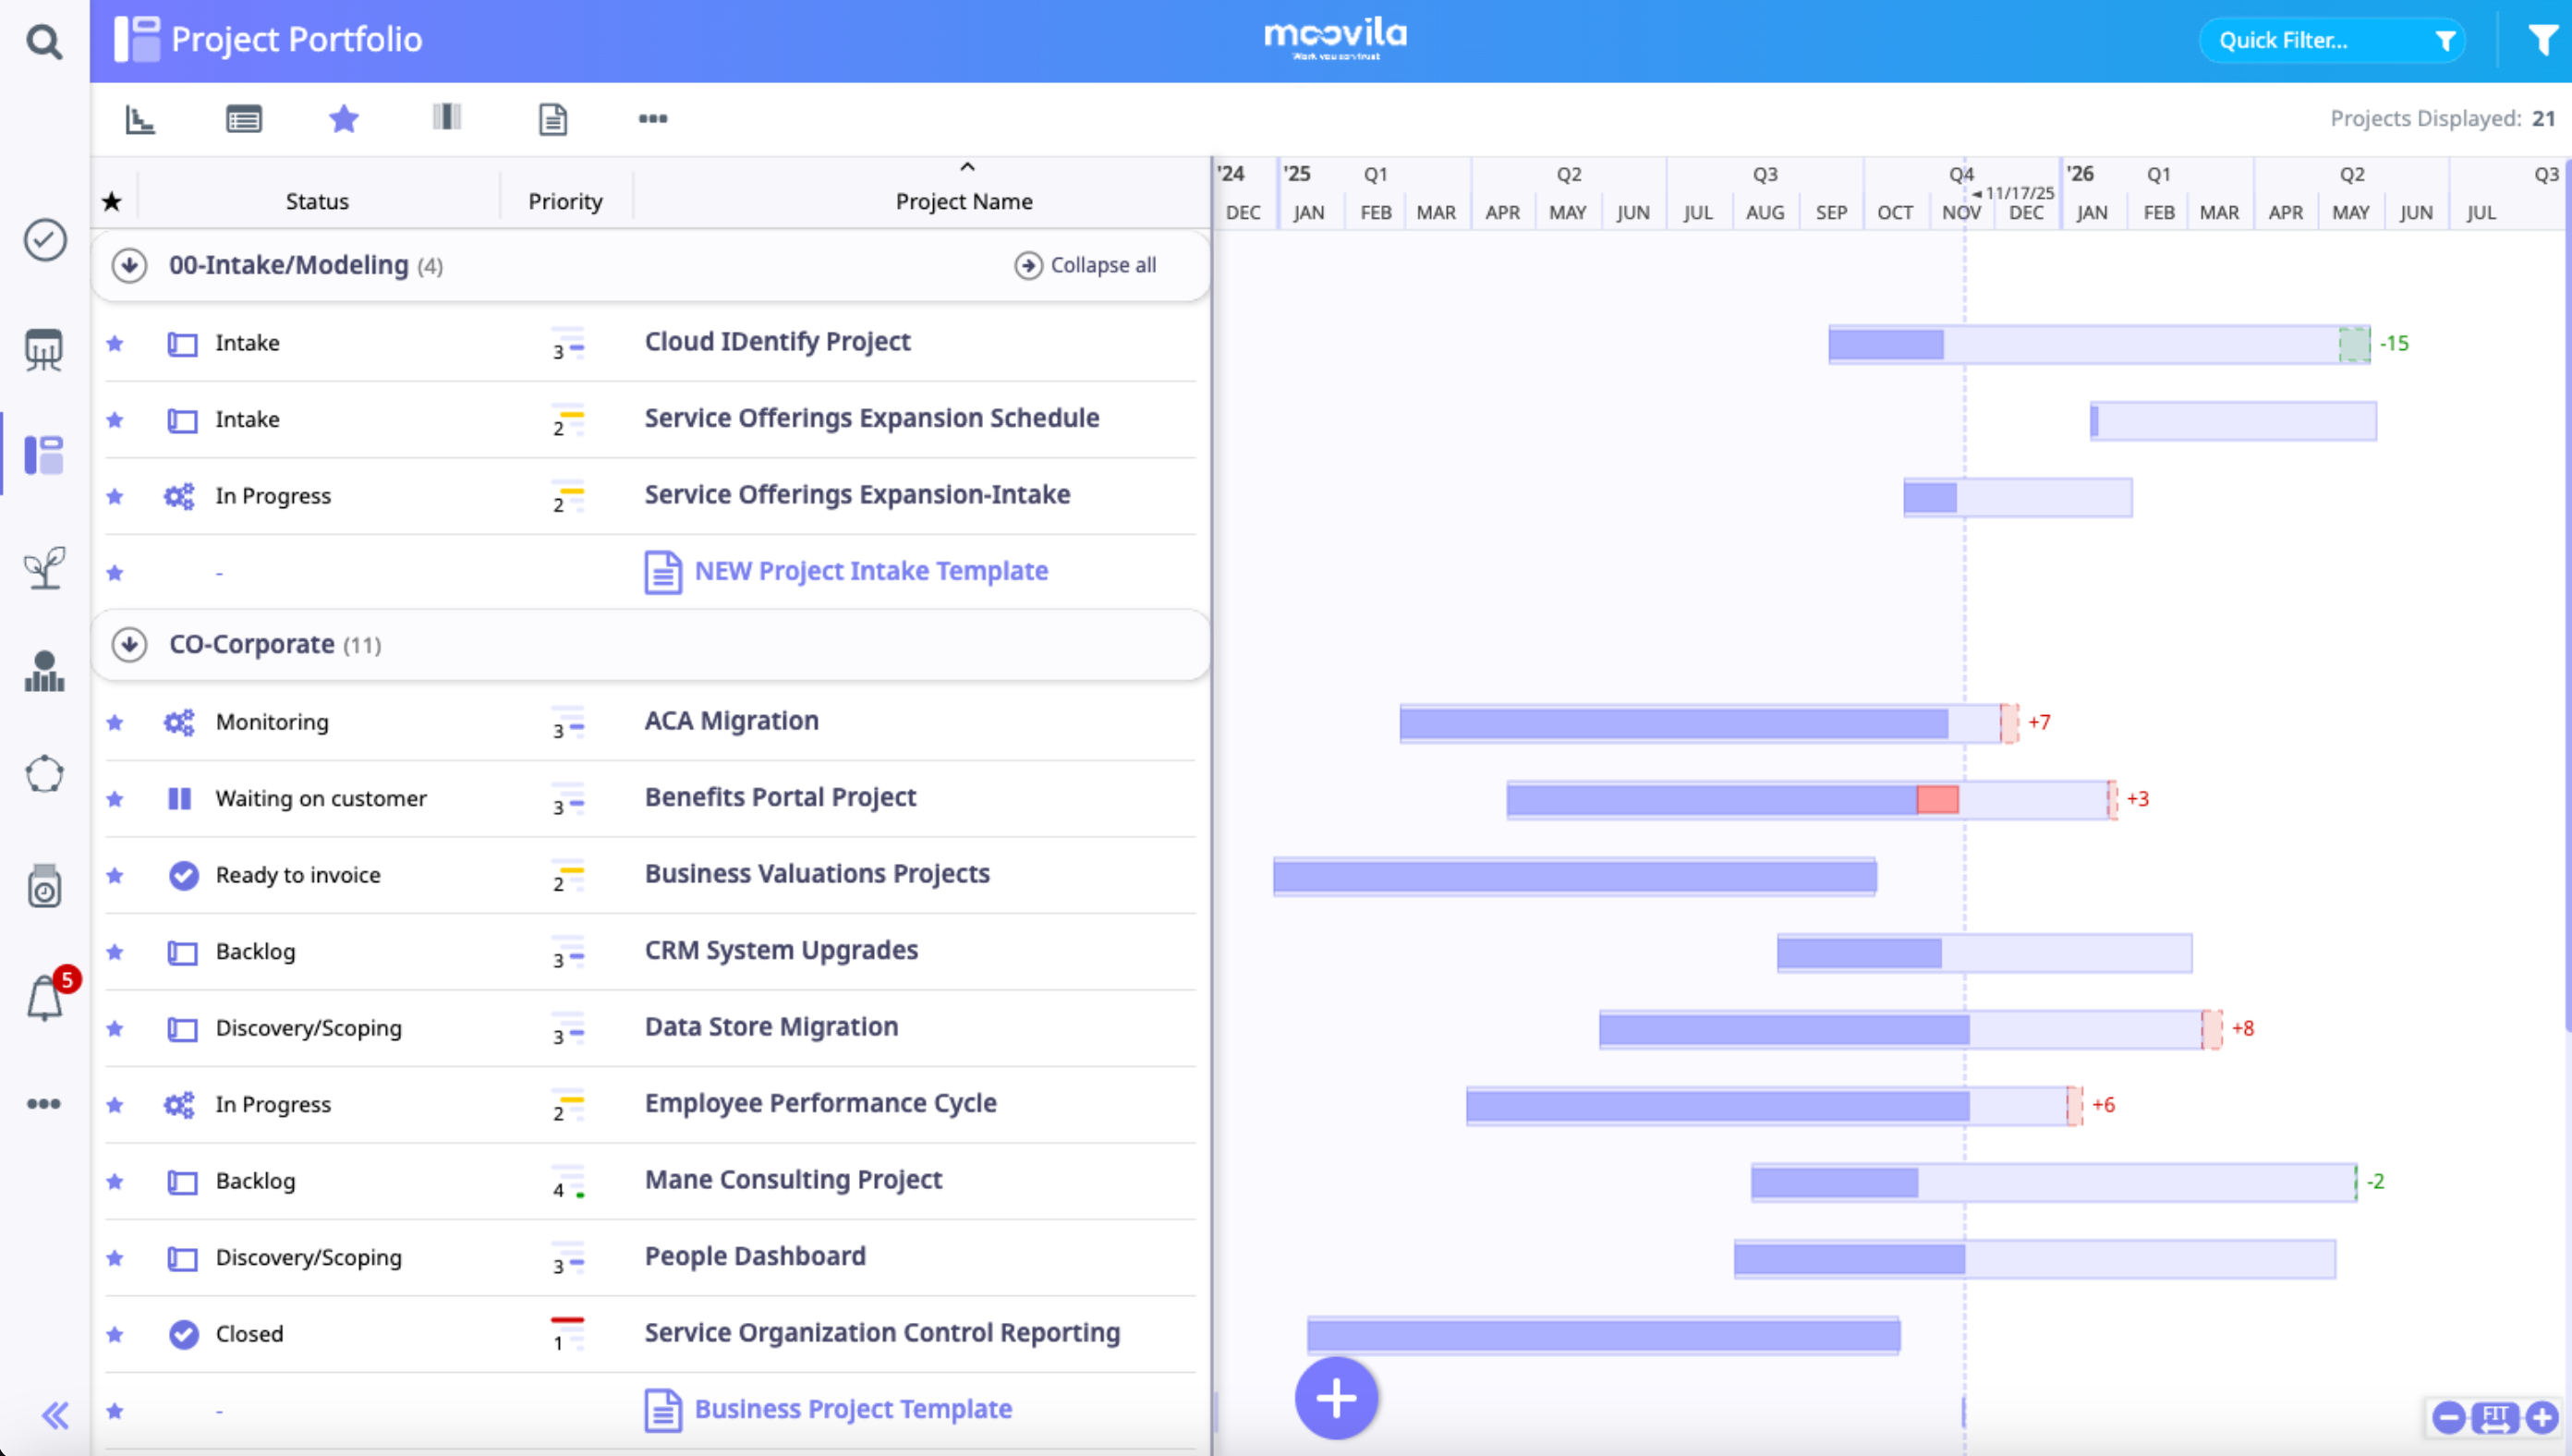The image size is (2572, 1456).
Task: Click the Benefits Portal Project red progress segment
Action: pyautogui.click(x=1937, y=799)
